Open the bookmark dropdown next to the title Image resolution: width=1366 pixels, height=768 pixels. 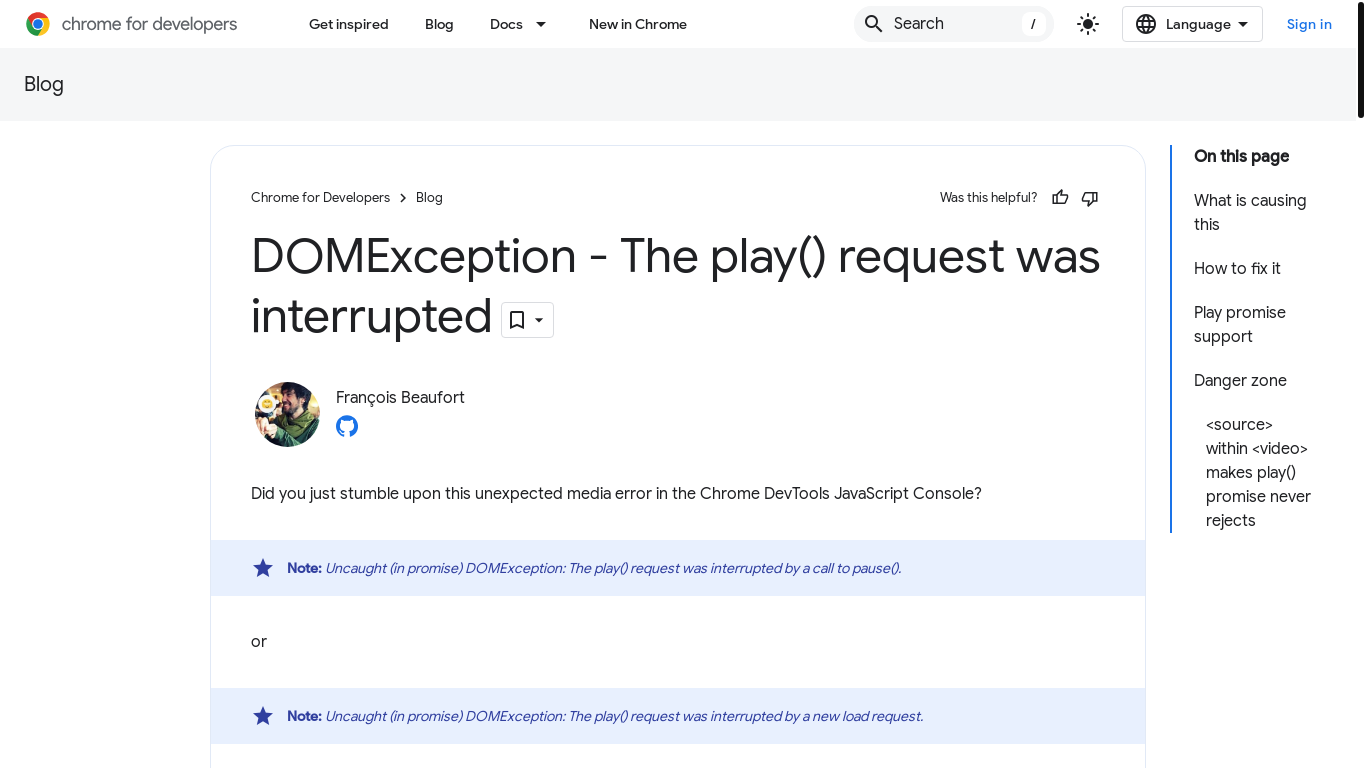click(x=527, y=320)
